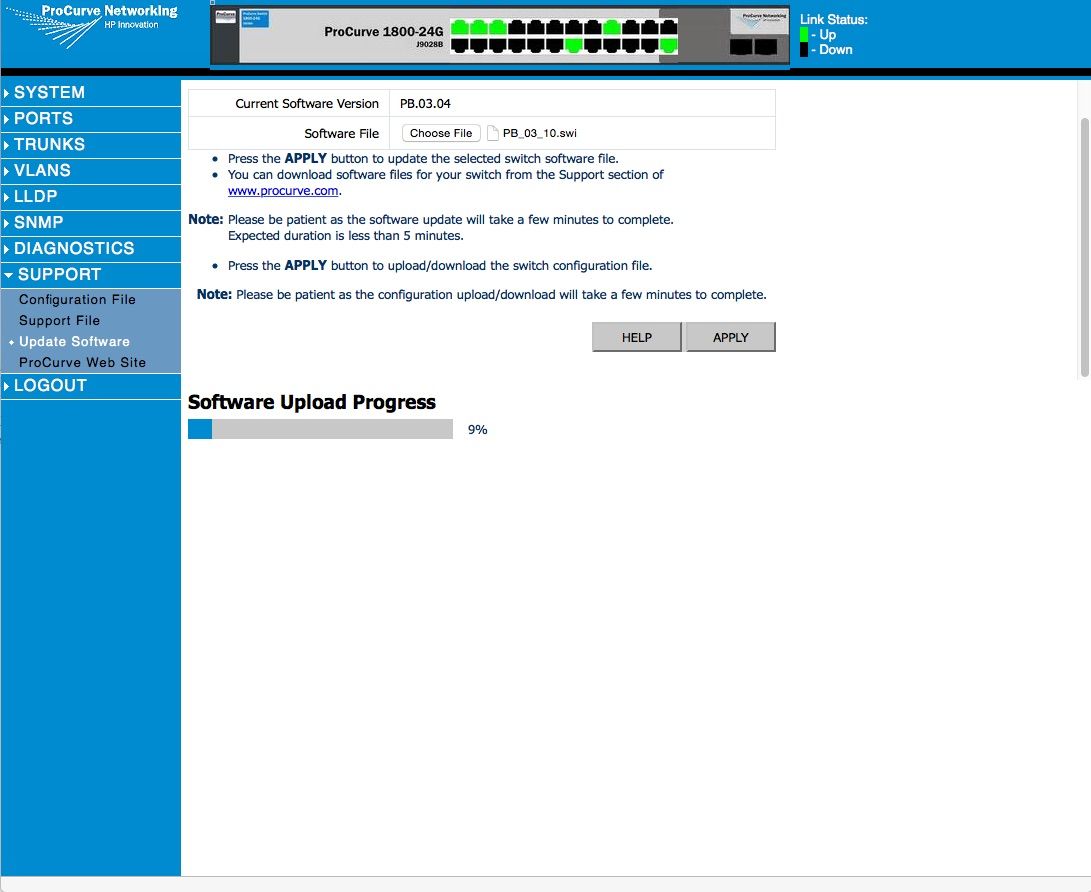
Task: Expand the VLANS menu section
Action: coord(90,170)
